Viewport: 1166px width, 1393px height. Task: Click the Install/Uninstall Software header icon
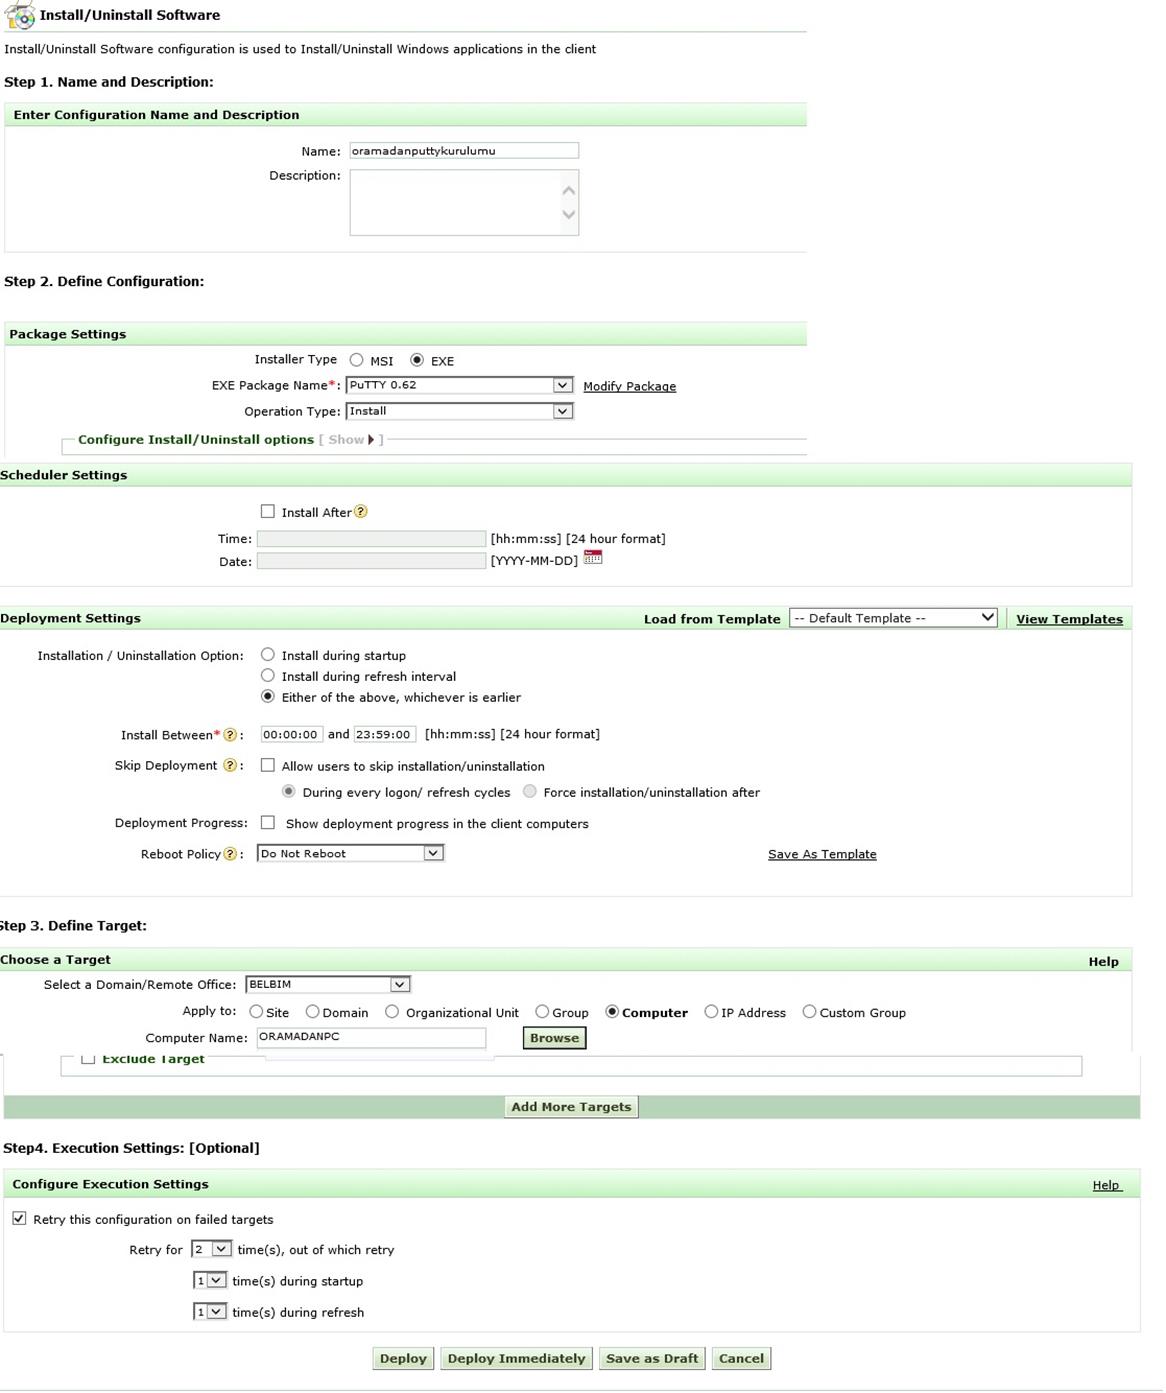[x=20, y=15]
